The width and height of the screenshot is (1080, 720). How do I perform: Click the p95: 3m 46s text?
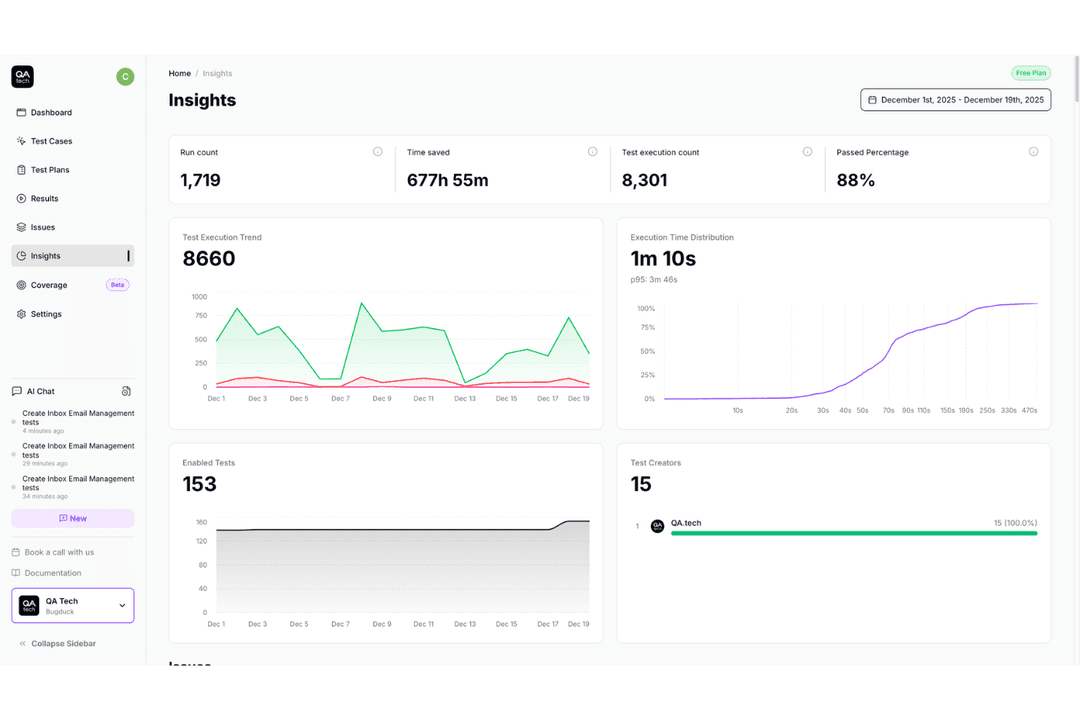coord(654,280)
